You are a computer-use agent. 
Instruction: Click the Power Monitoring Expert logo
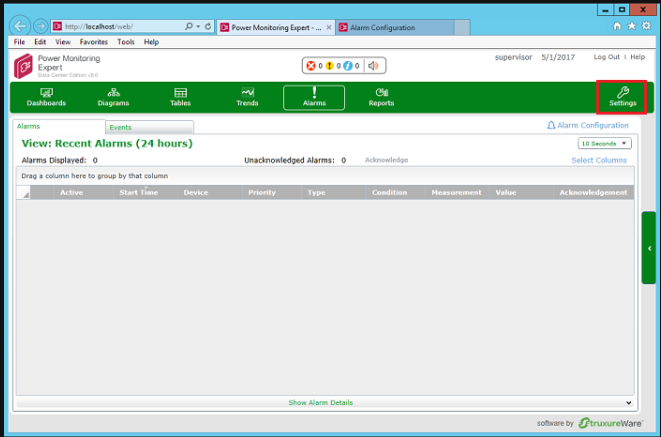click(23, 66)
